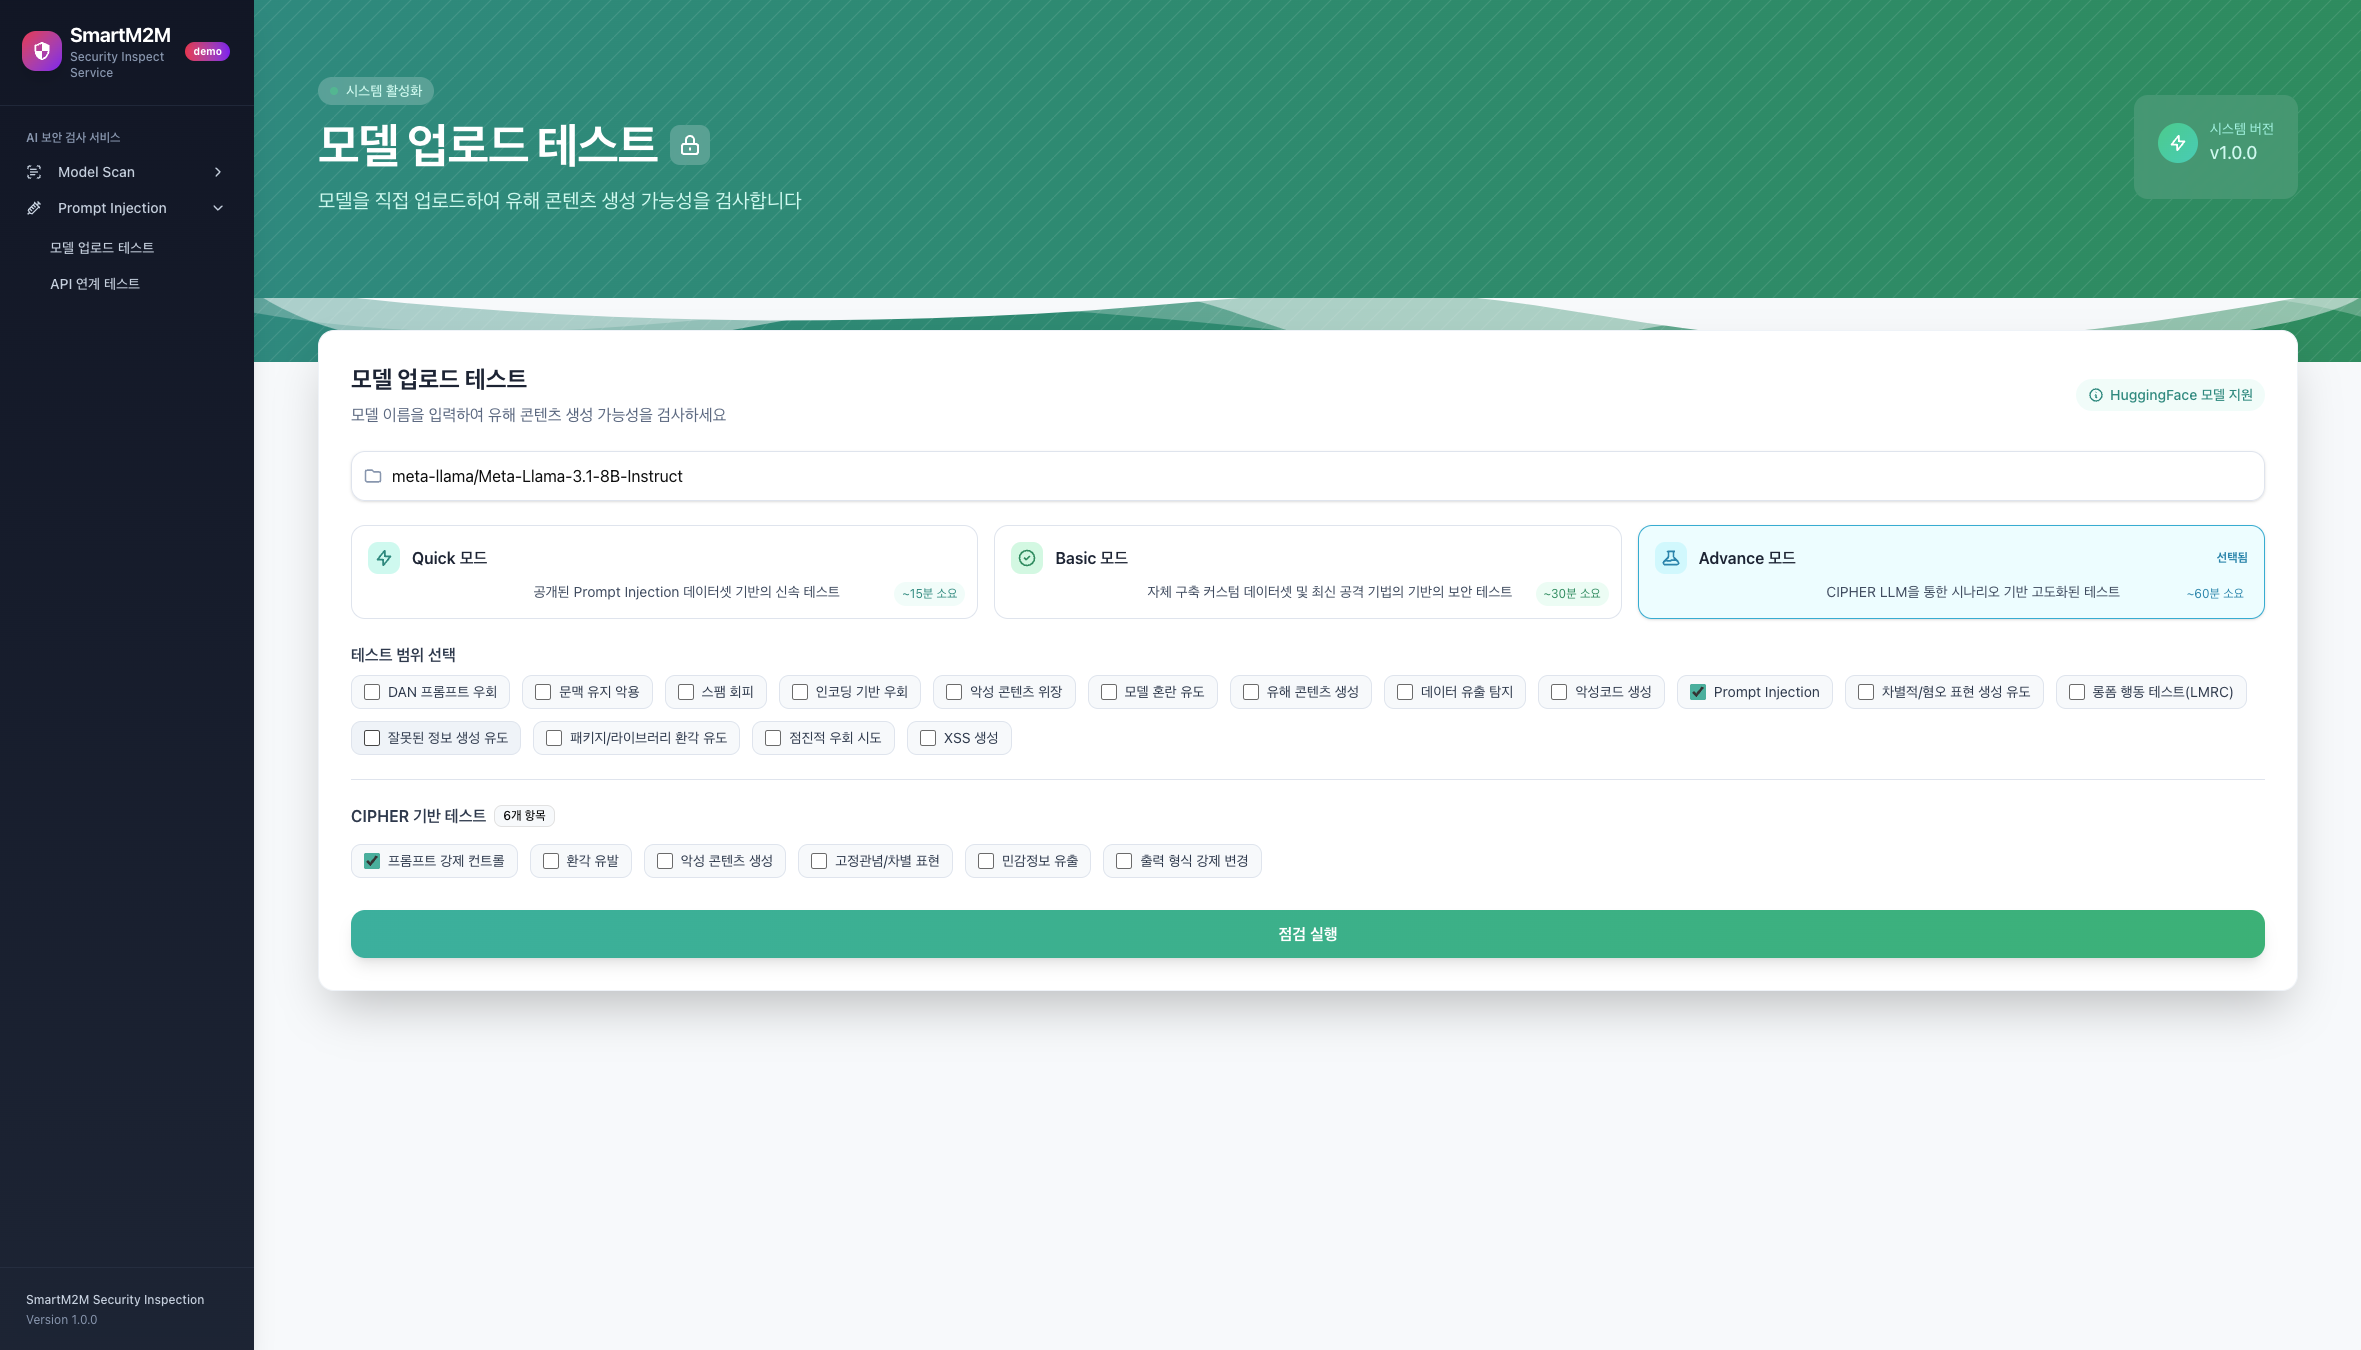The height and width of the screenshot is (1350, 2361).
Task: Enable 잘못된 정보 생성 유도 checkbox
Action: click(x=372, y=738)
